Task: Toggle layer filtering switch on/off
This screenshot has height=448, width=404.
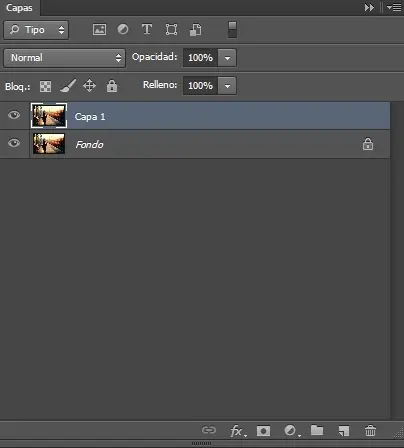Action: 233,30
